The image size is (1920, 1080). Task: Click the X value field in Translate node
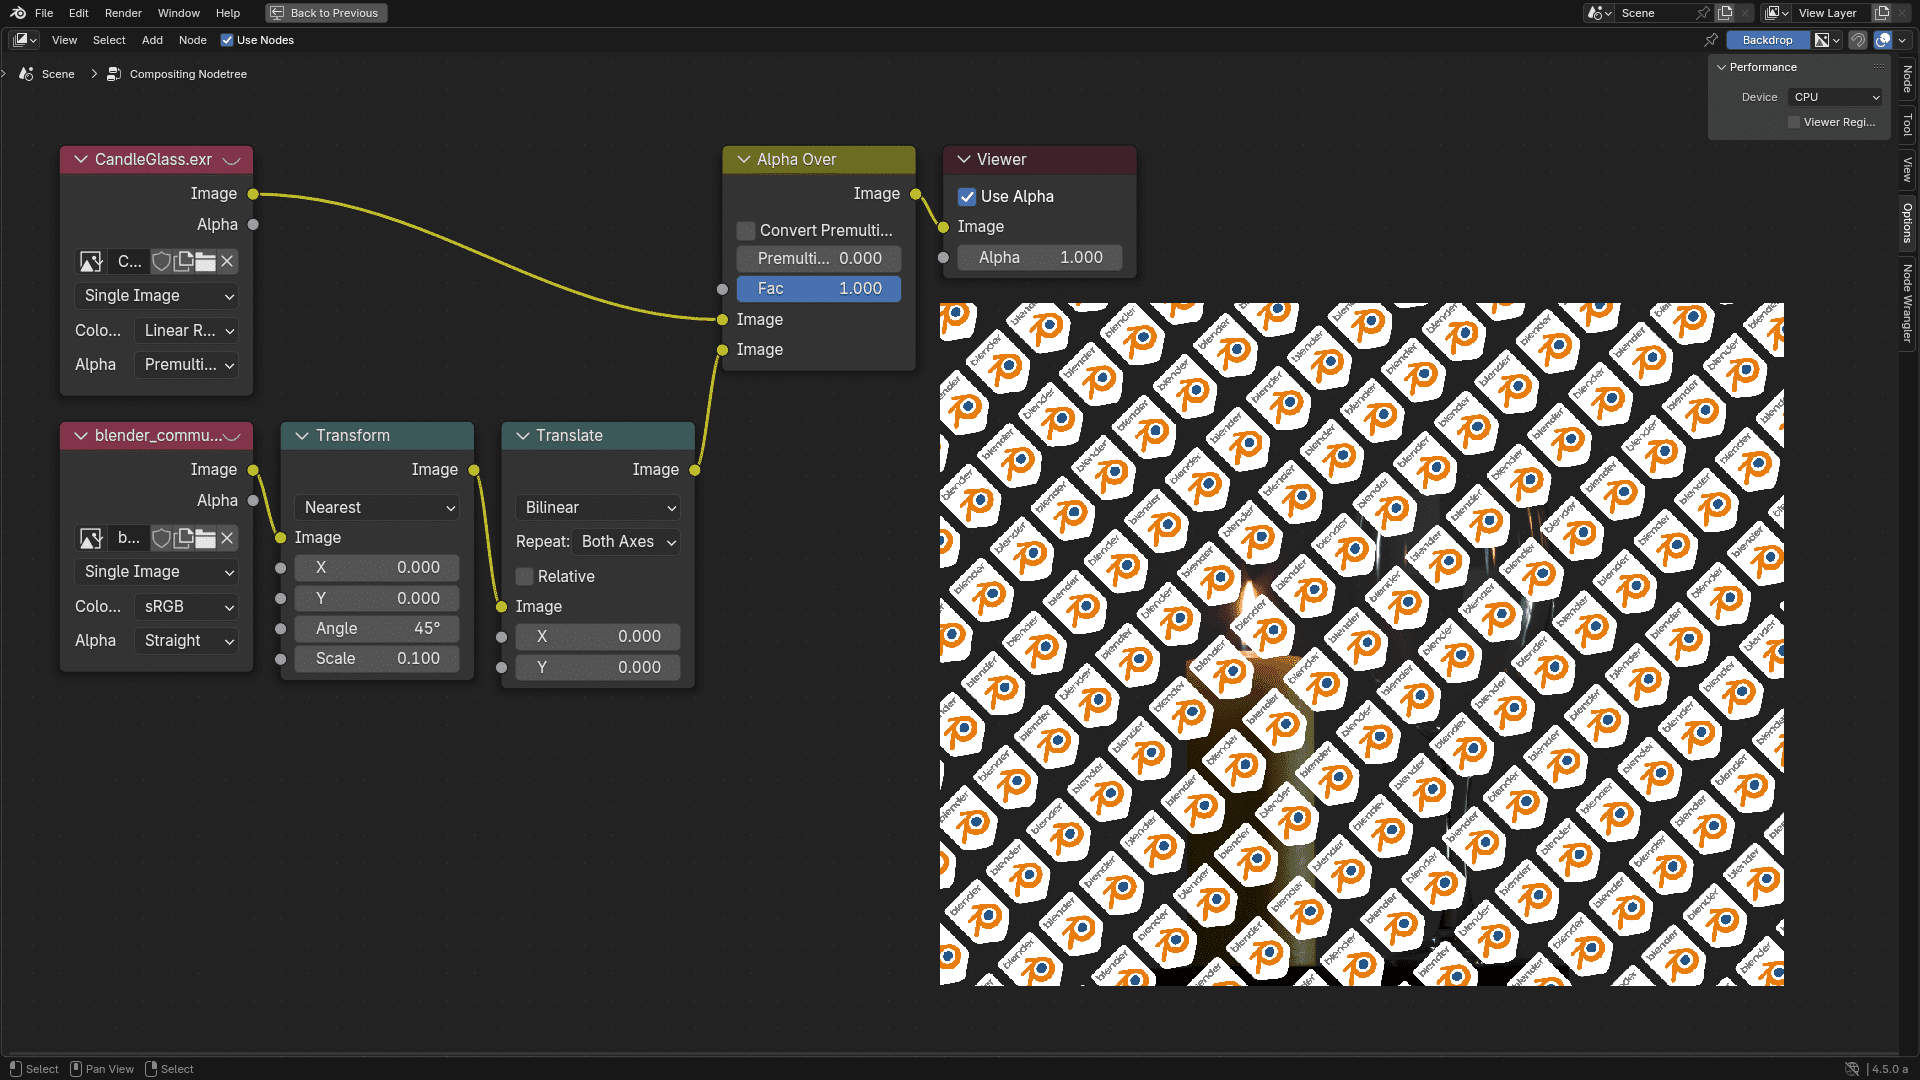pyautogui.click(x=597, y=636)
